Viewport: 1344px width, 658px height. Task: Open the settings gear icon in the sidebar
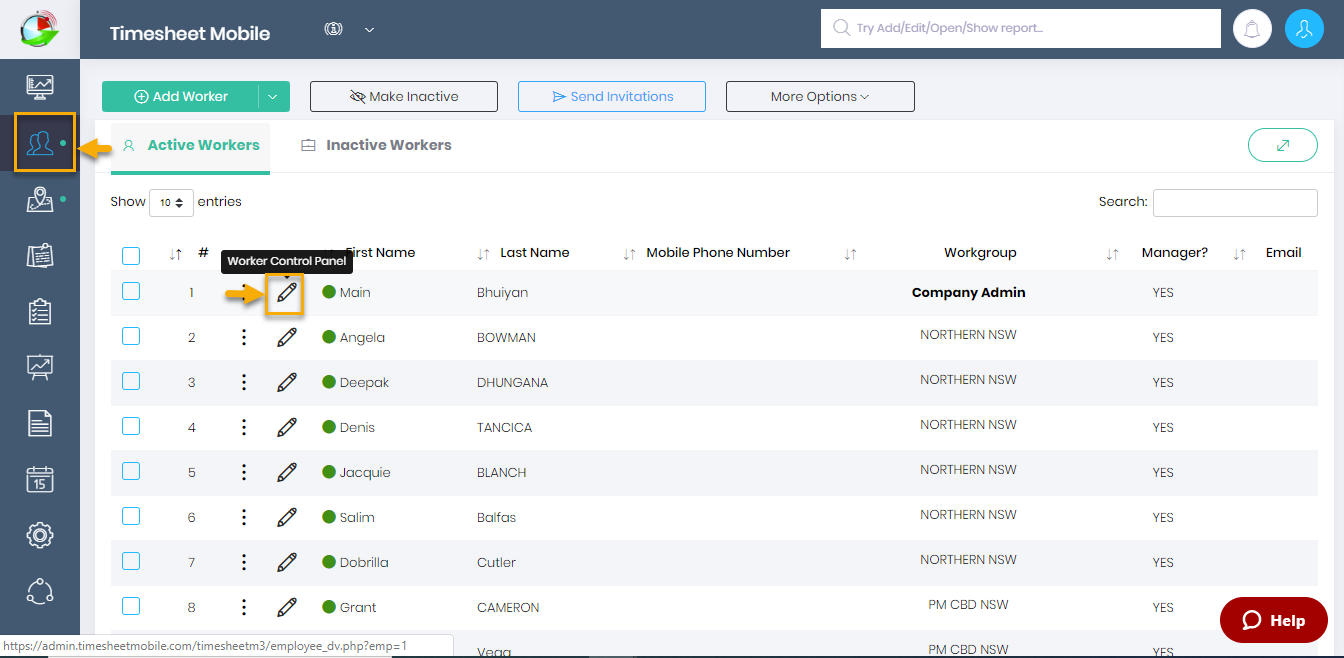(40, 535)
